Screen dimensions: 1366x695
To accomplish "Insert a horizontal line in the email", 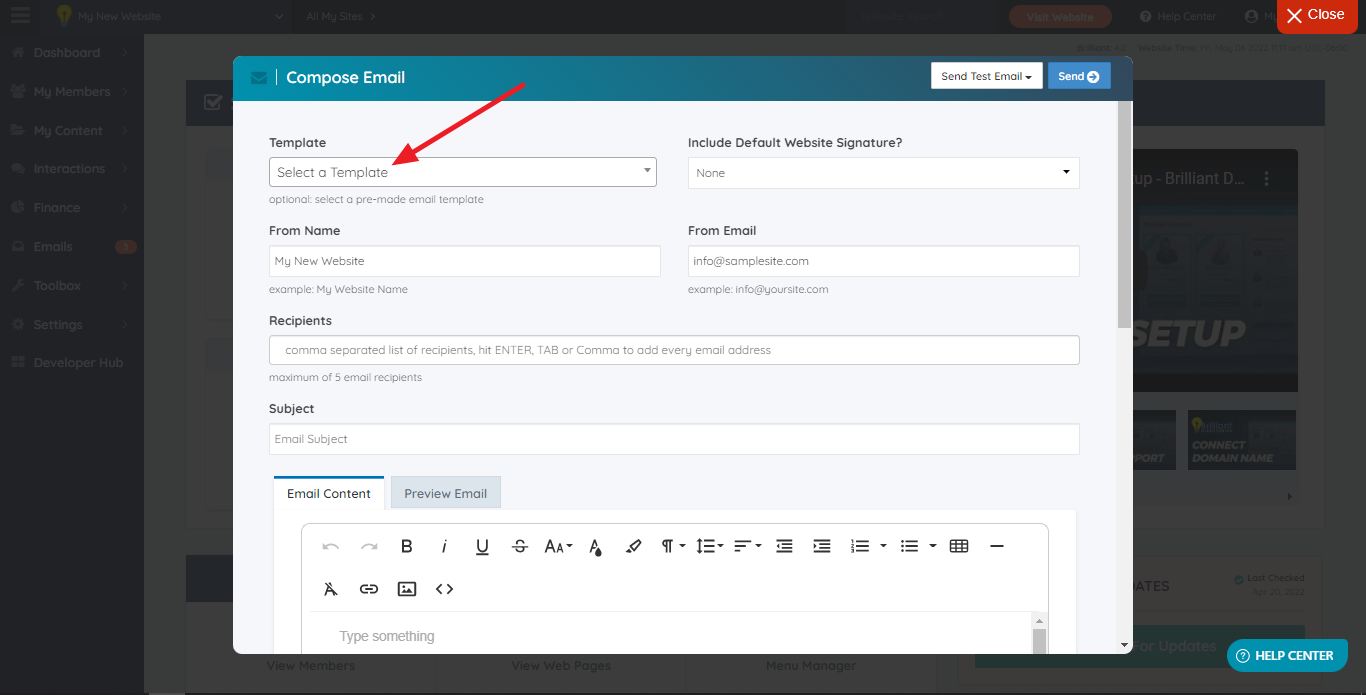I will 996,546.
